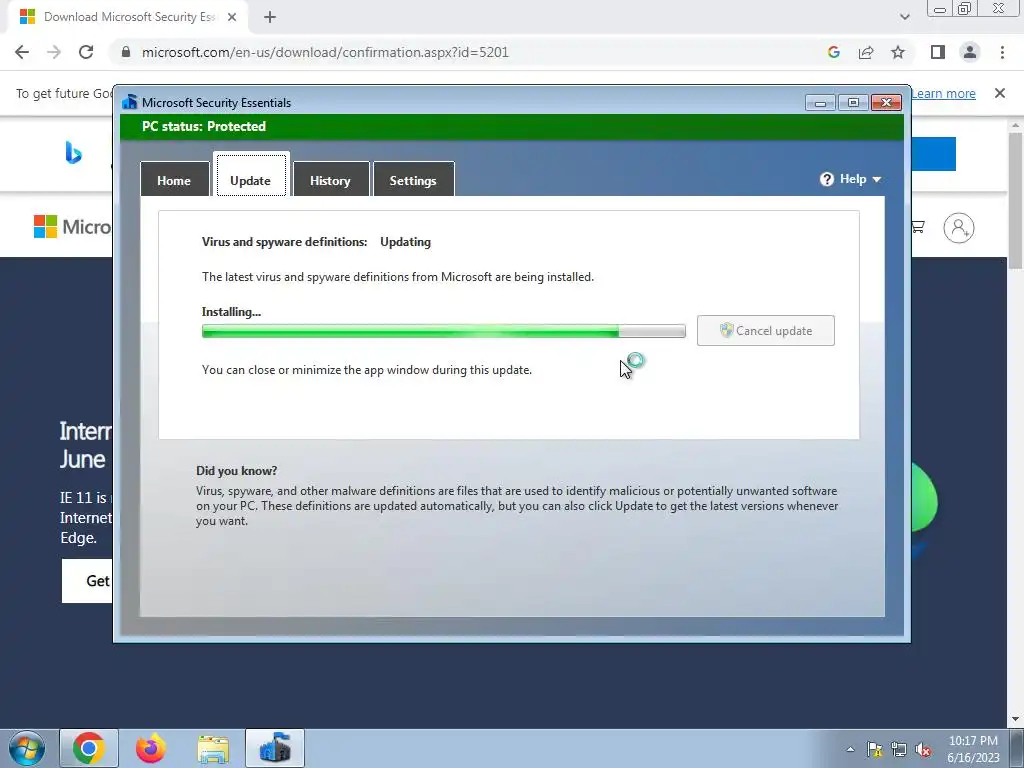Screen dimensions: 1024x768
Task: Forward button in Chrome toolbar
Action: pyautogui.click(x=54, y=52)
